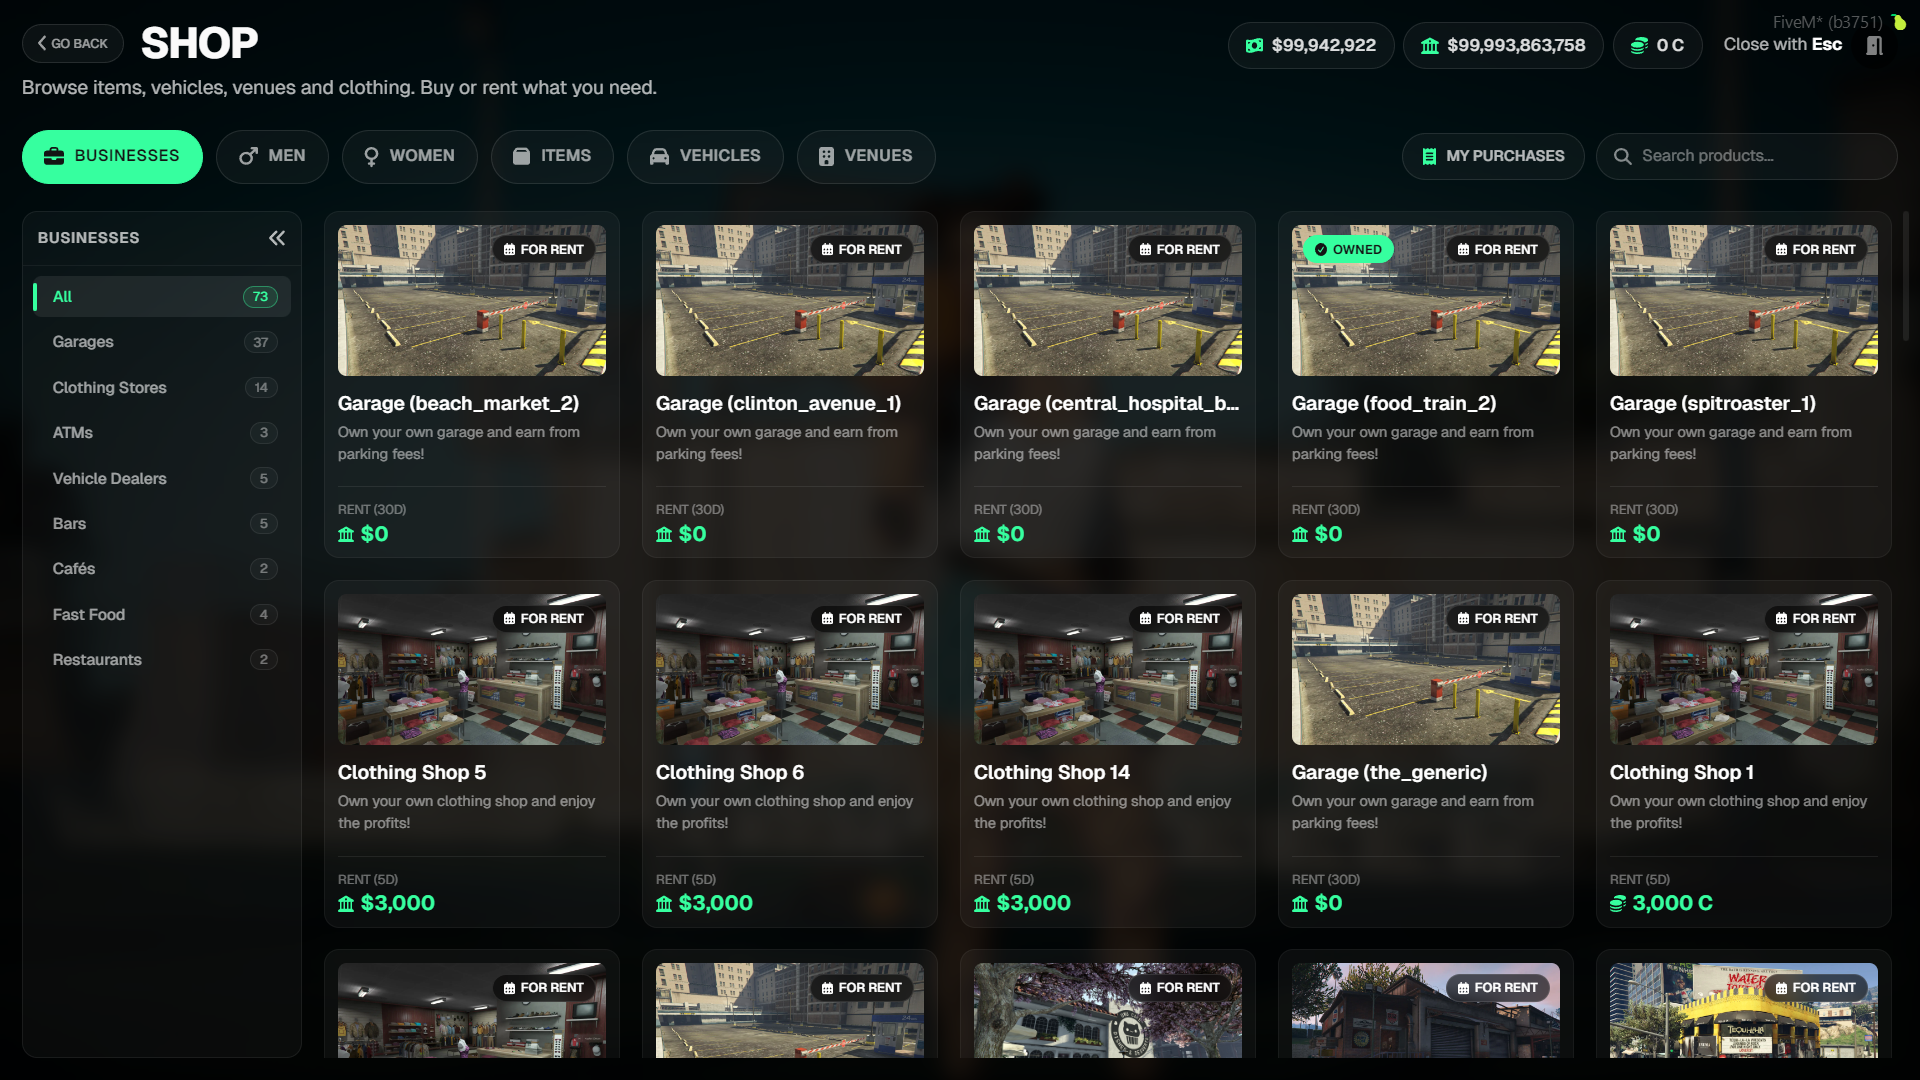Screen dimensions: 1920x1080
Task: Open the Venues tab
Action: (x=865, y=156)
